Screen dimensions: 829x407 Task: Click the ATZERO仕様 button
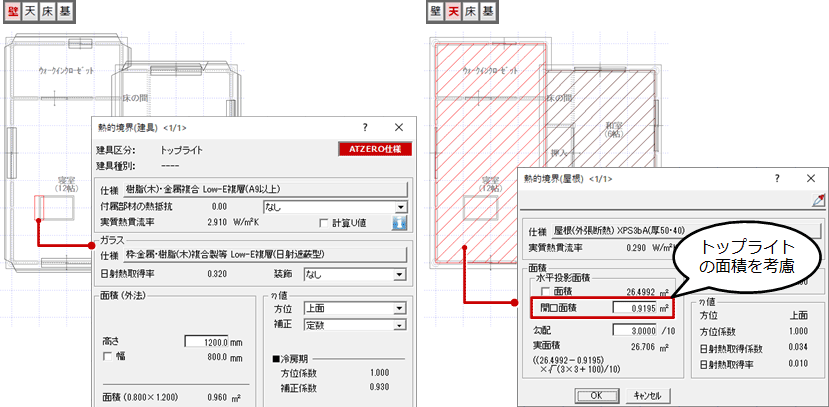pos(375,150)
